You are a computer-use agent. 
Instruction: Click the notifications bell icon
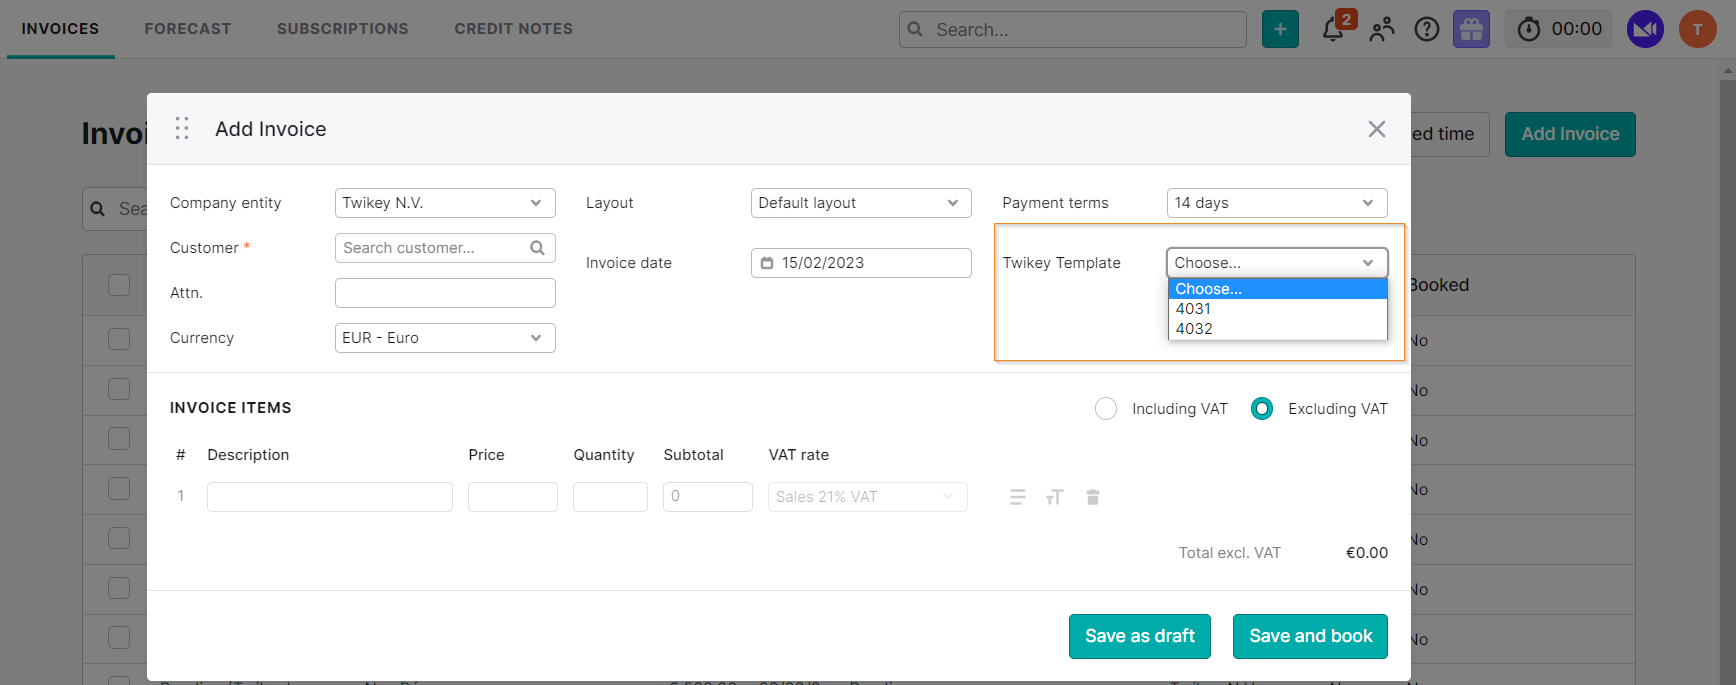pos(1333,30)
